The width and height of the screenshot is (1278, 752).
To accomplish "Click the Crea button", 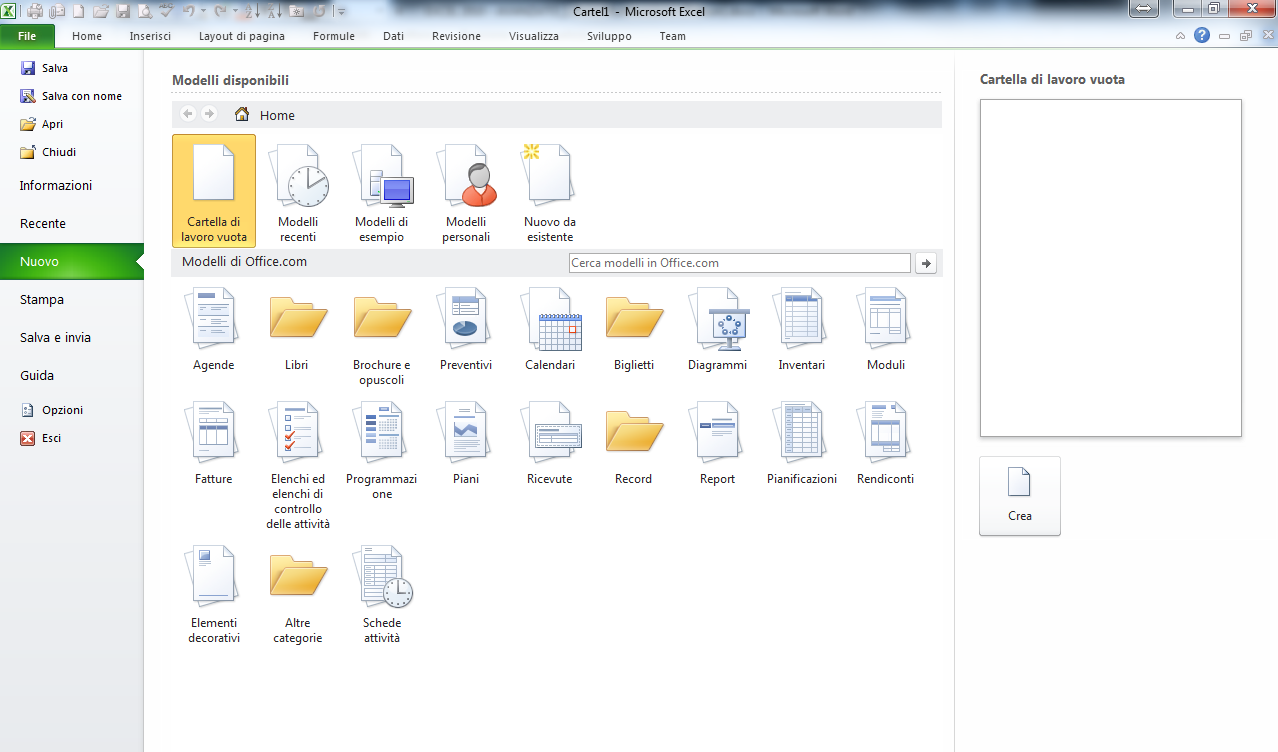I will coord(1020,496).
